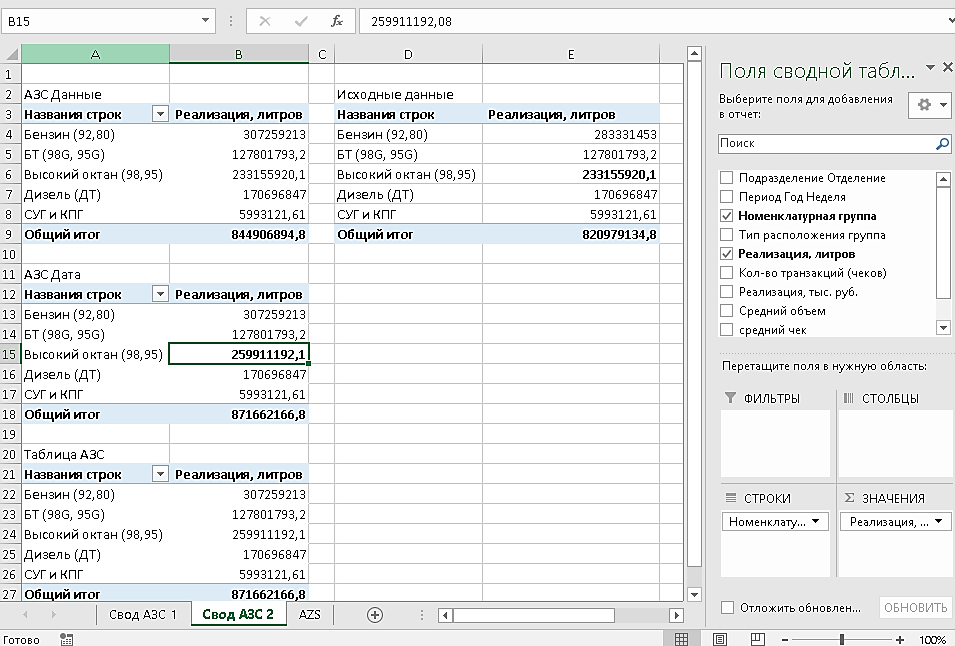Select the Таблица АЗС cell
Viewport: 955px width, 646px height.
click(x=95, y=454)
